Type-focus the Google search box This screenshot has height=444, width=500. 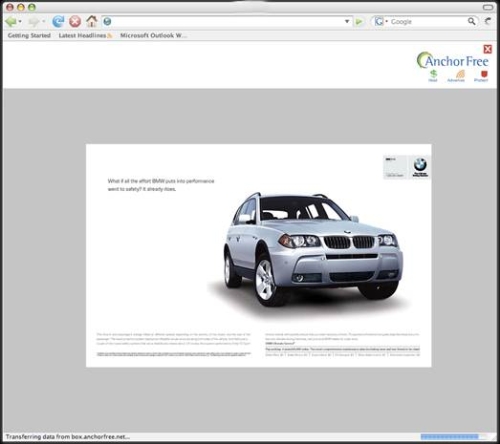tap(428, 22)
